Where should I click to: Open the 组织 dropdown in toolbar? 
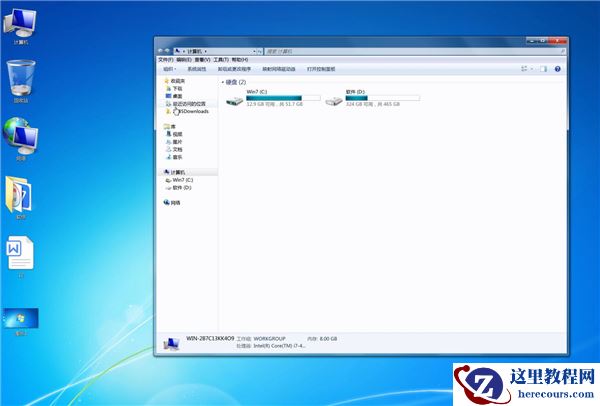coord(170,69)
